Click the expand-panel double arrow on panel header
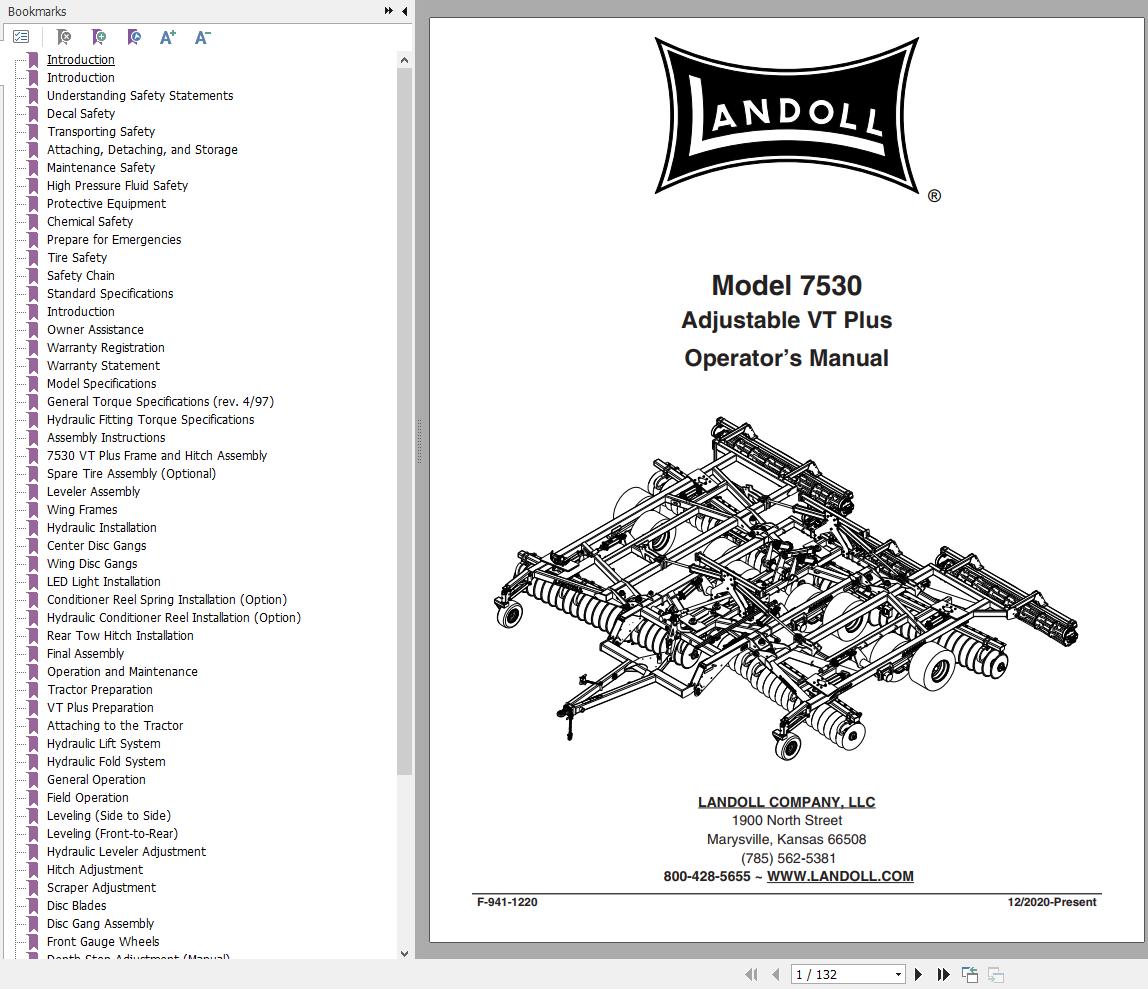The image size is (1148, 989). tap(388, 11)
